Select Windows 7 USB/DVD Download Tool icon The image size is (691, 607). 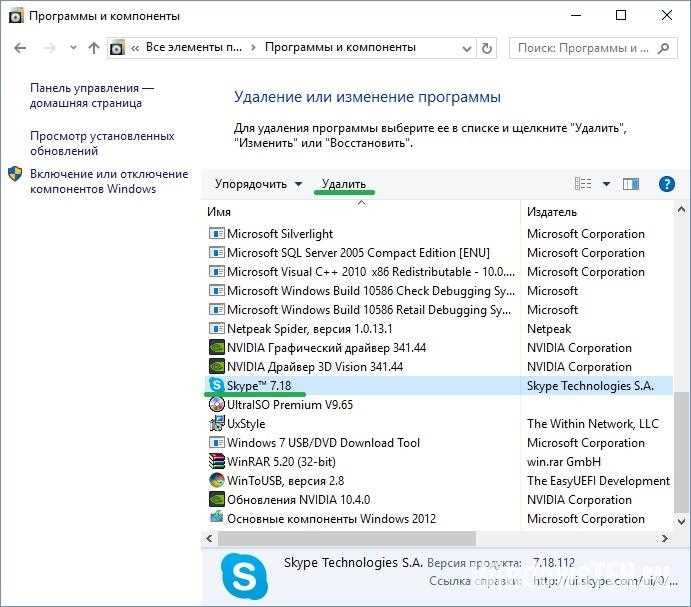coord(216,442)
